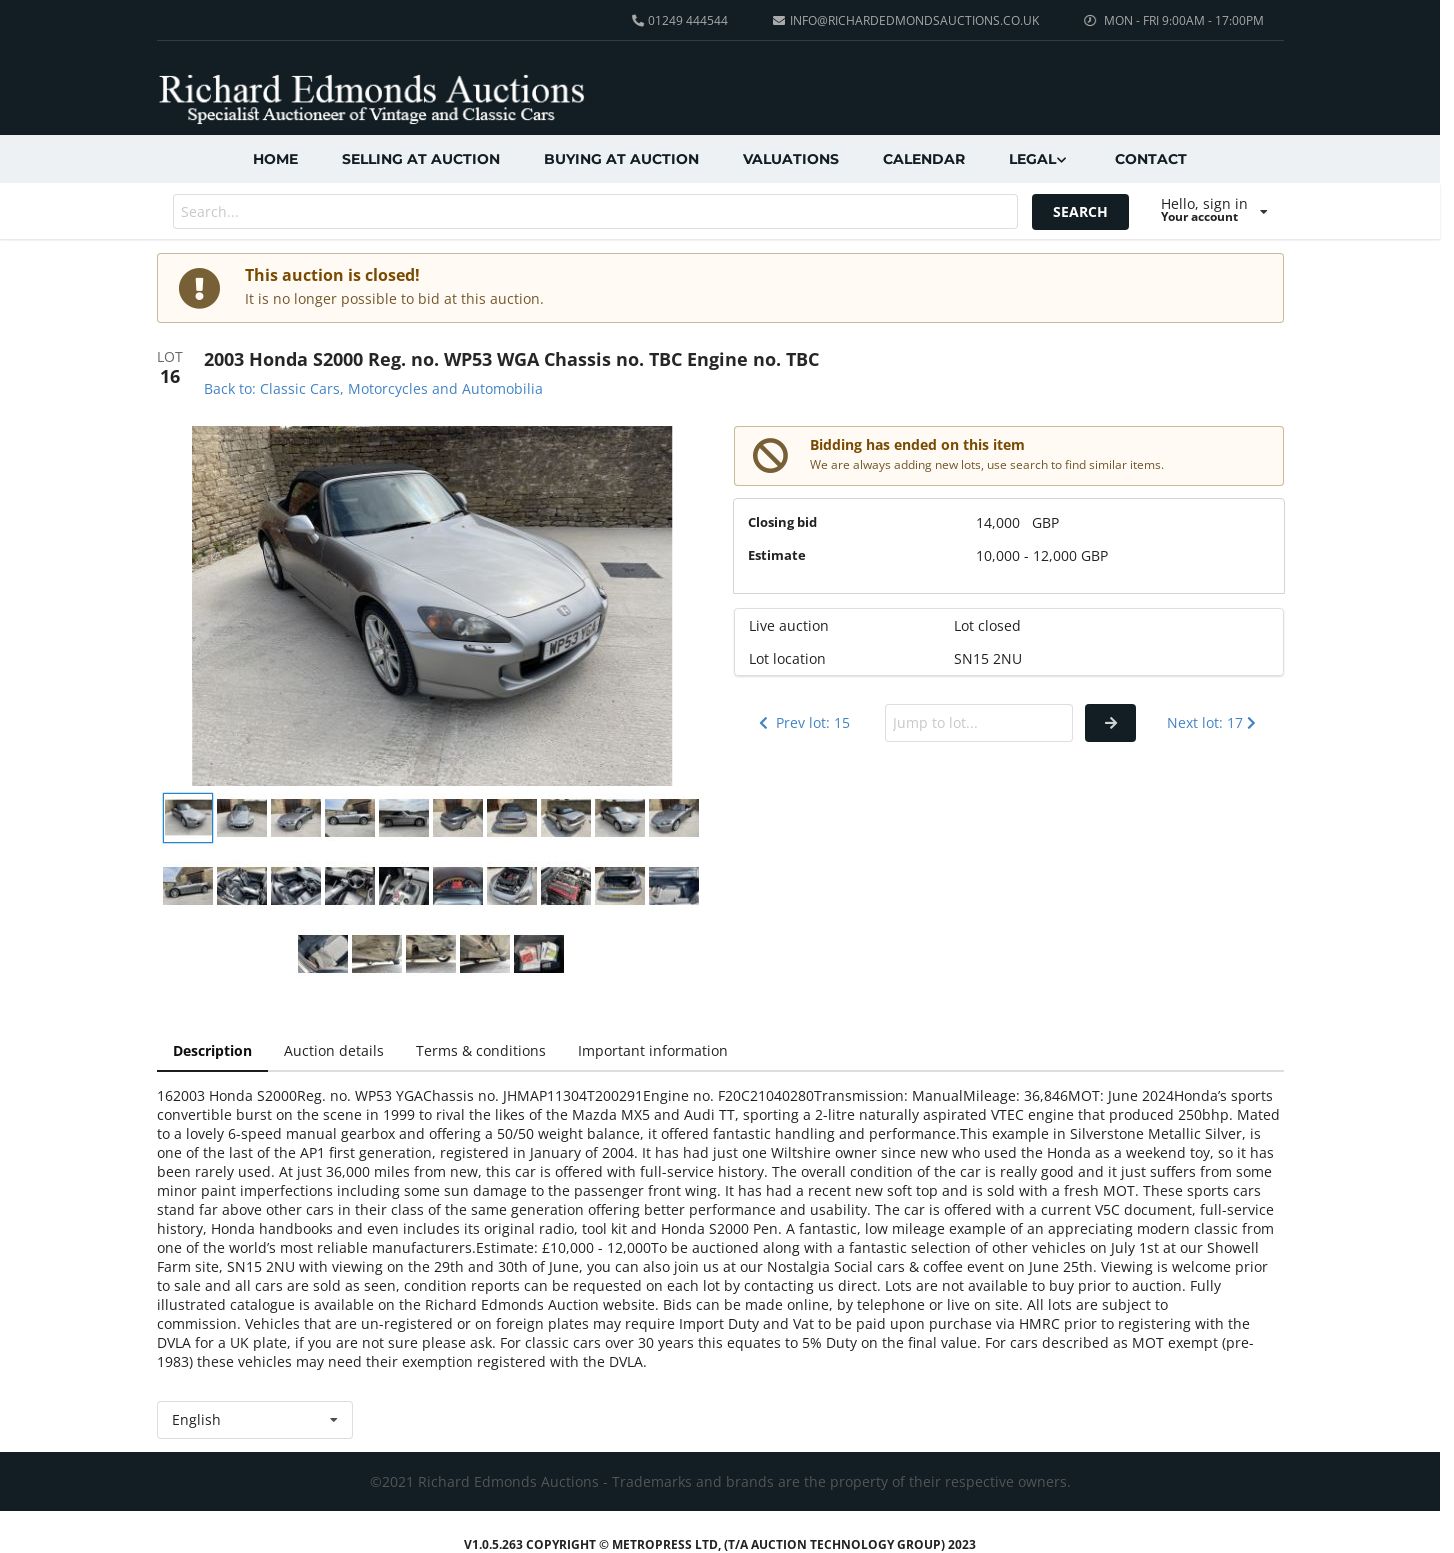This screenshot has width=1454, height=1553.
Task: Click the left chevron beside Prev lot: 15
Action: click(764, 723)
